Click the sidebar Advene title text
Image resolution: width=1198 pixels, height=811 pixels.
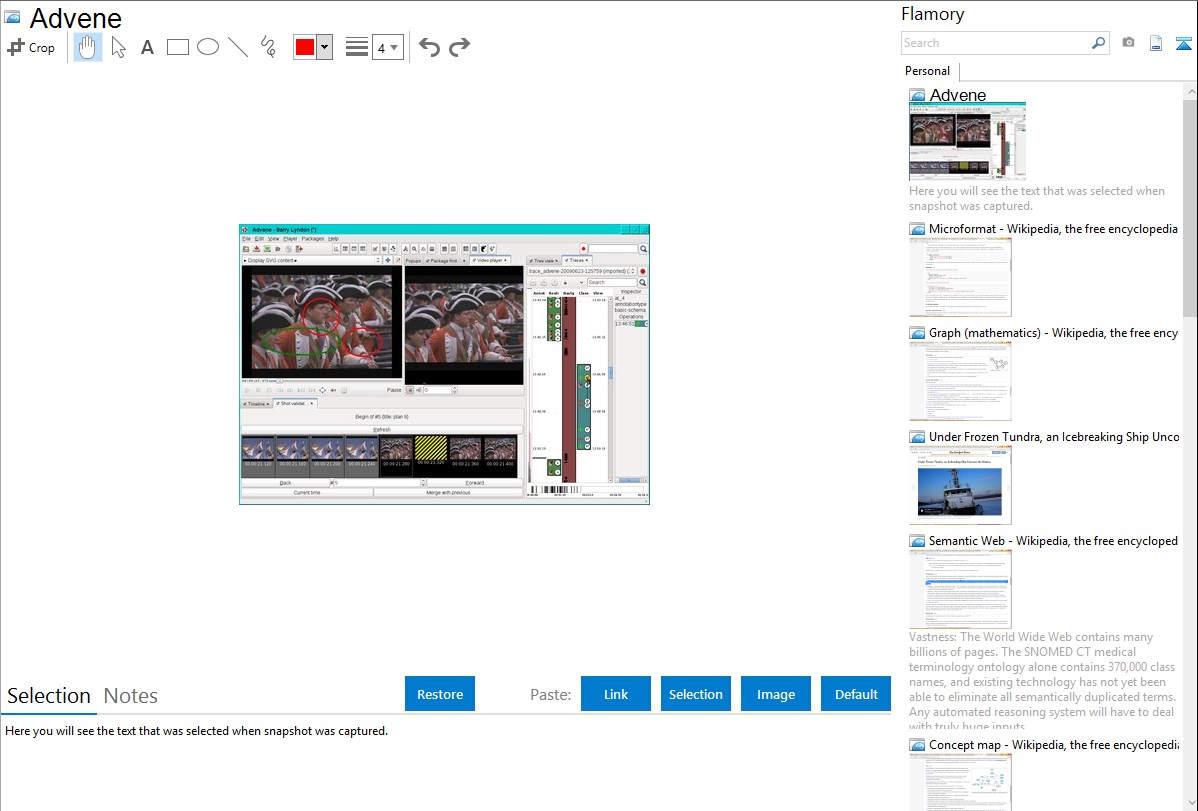(957, 95)
